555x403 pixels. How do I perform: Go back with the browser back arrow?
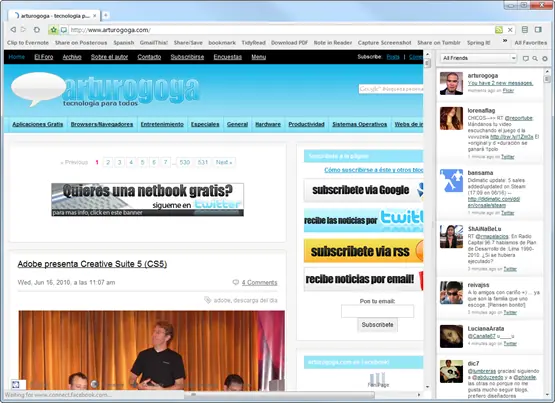tap(13, 30)
